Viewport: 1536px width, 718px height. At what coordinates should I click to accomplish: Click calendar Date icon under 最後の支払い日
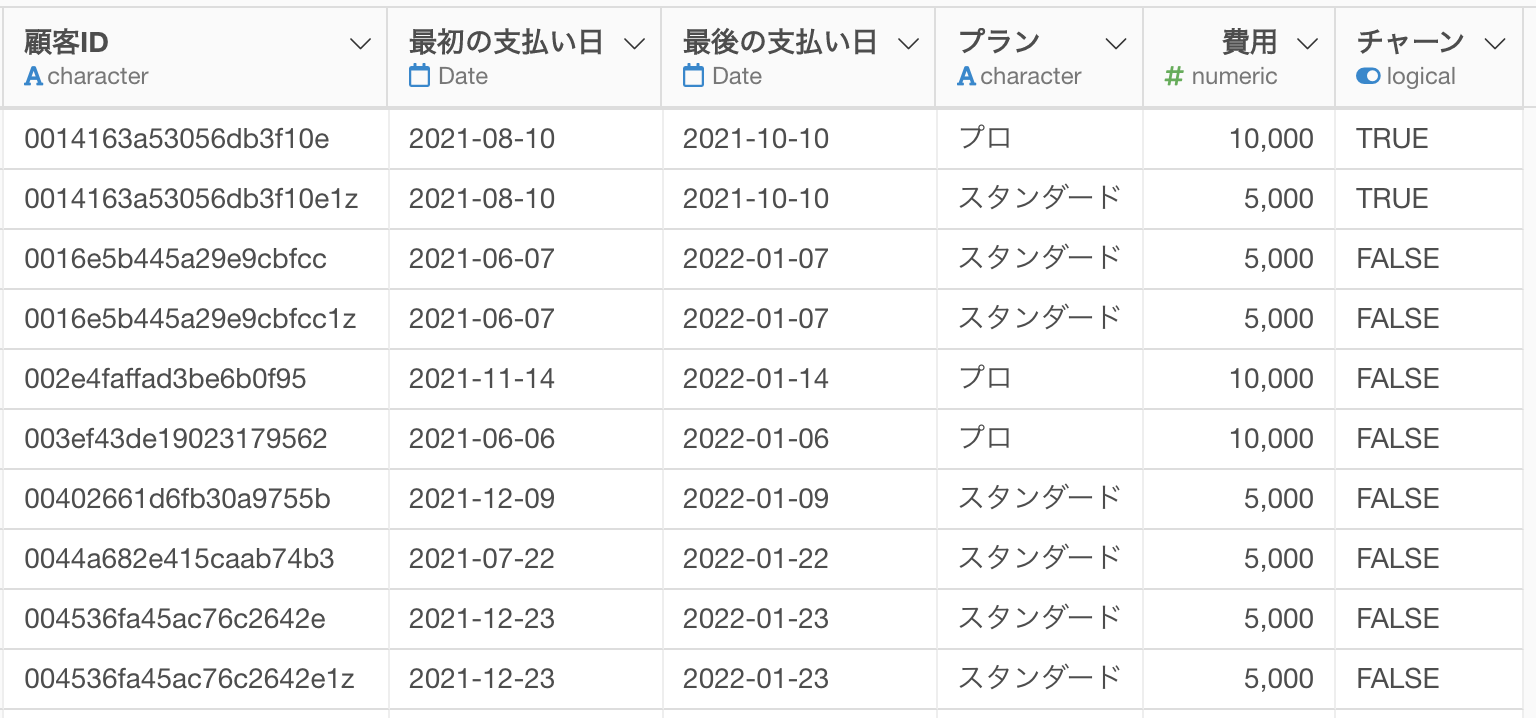coord(694,76)
